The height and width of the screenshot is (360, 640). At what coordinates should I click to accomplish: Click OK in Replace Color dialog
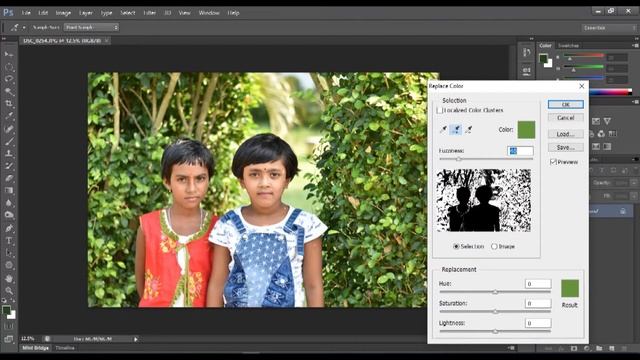tap(566, 104)
